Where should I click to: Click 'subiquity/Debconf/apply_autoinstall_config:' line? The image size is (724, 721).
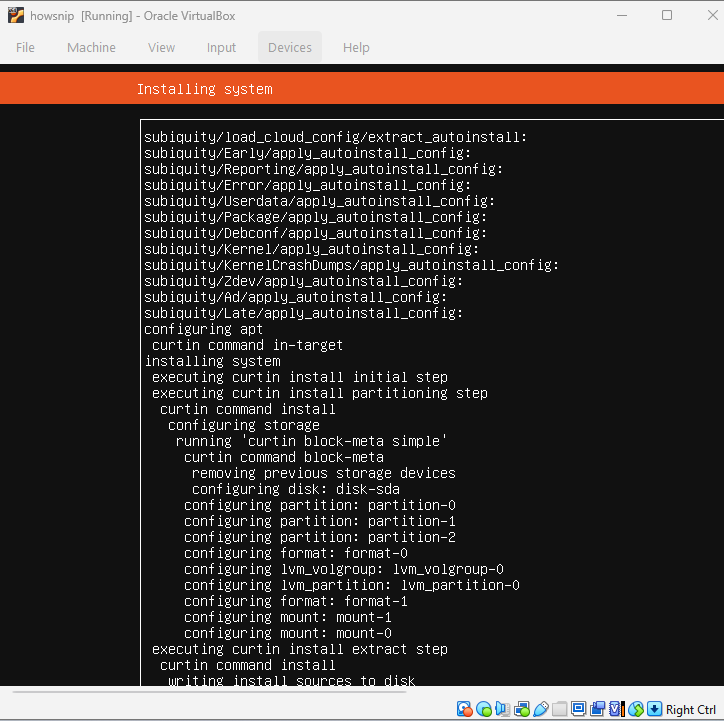point(315,233)
